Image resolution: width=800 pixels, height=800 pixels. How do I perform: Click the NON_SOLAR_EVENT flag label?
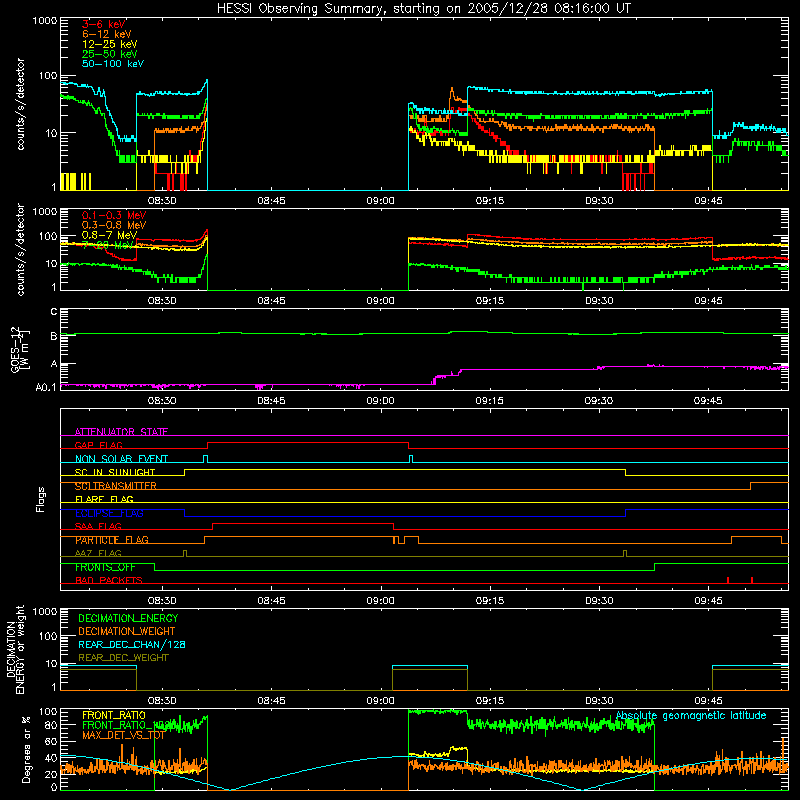point(121,459)
